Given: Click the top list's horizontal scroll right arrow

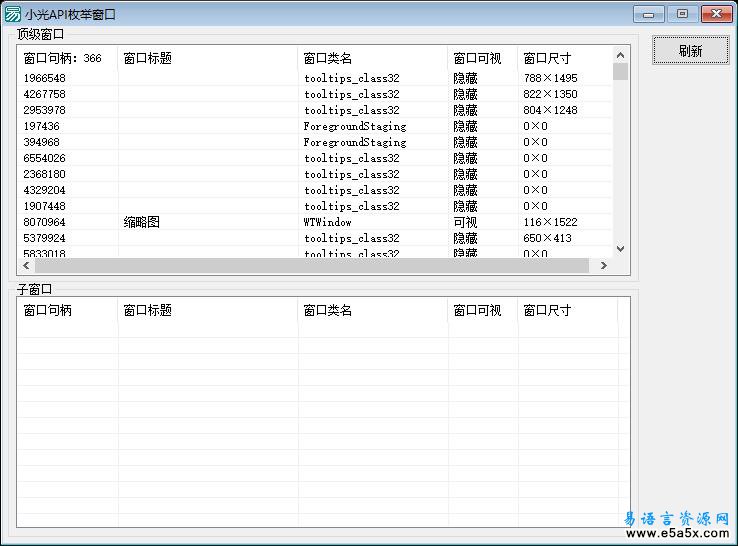Looking at the screenshot, I should click(x=604, y=265).
